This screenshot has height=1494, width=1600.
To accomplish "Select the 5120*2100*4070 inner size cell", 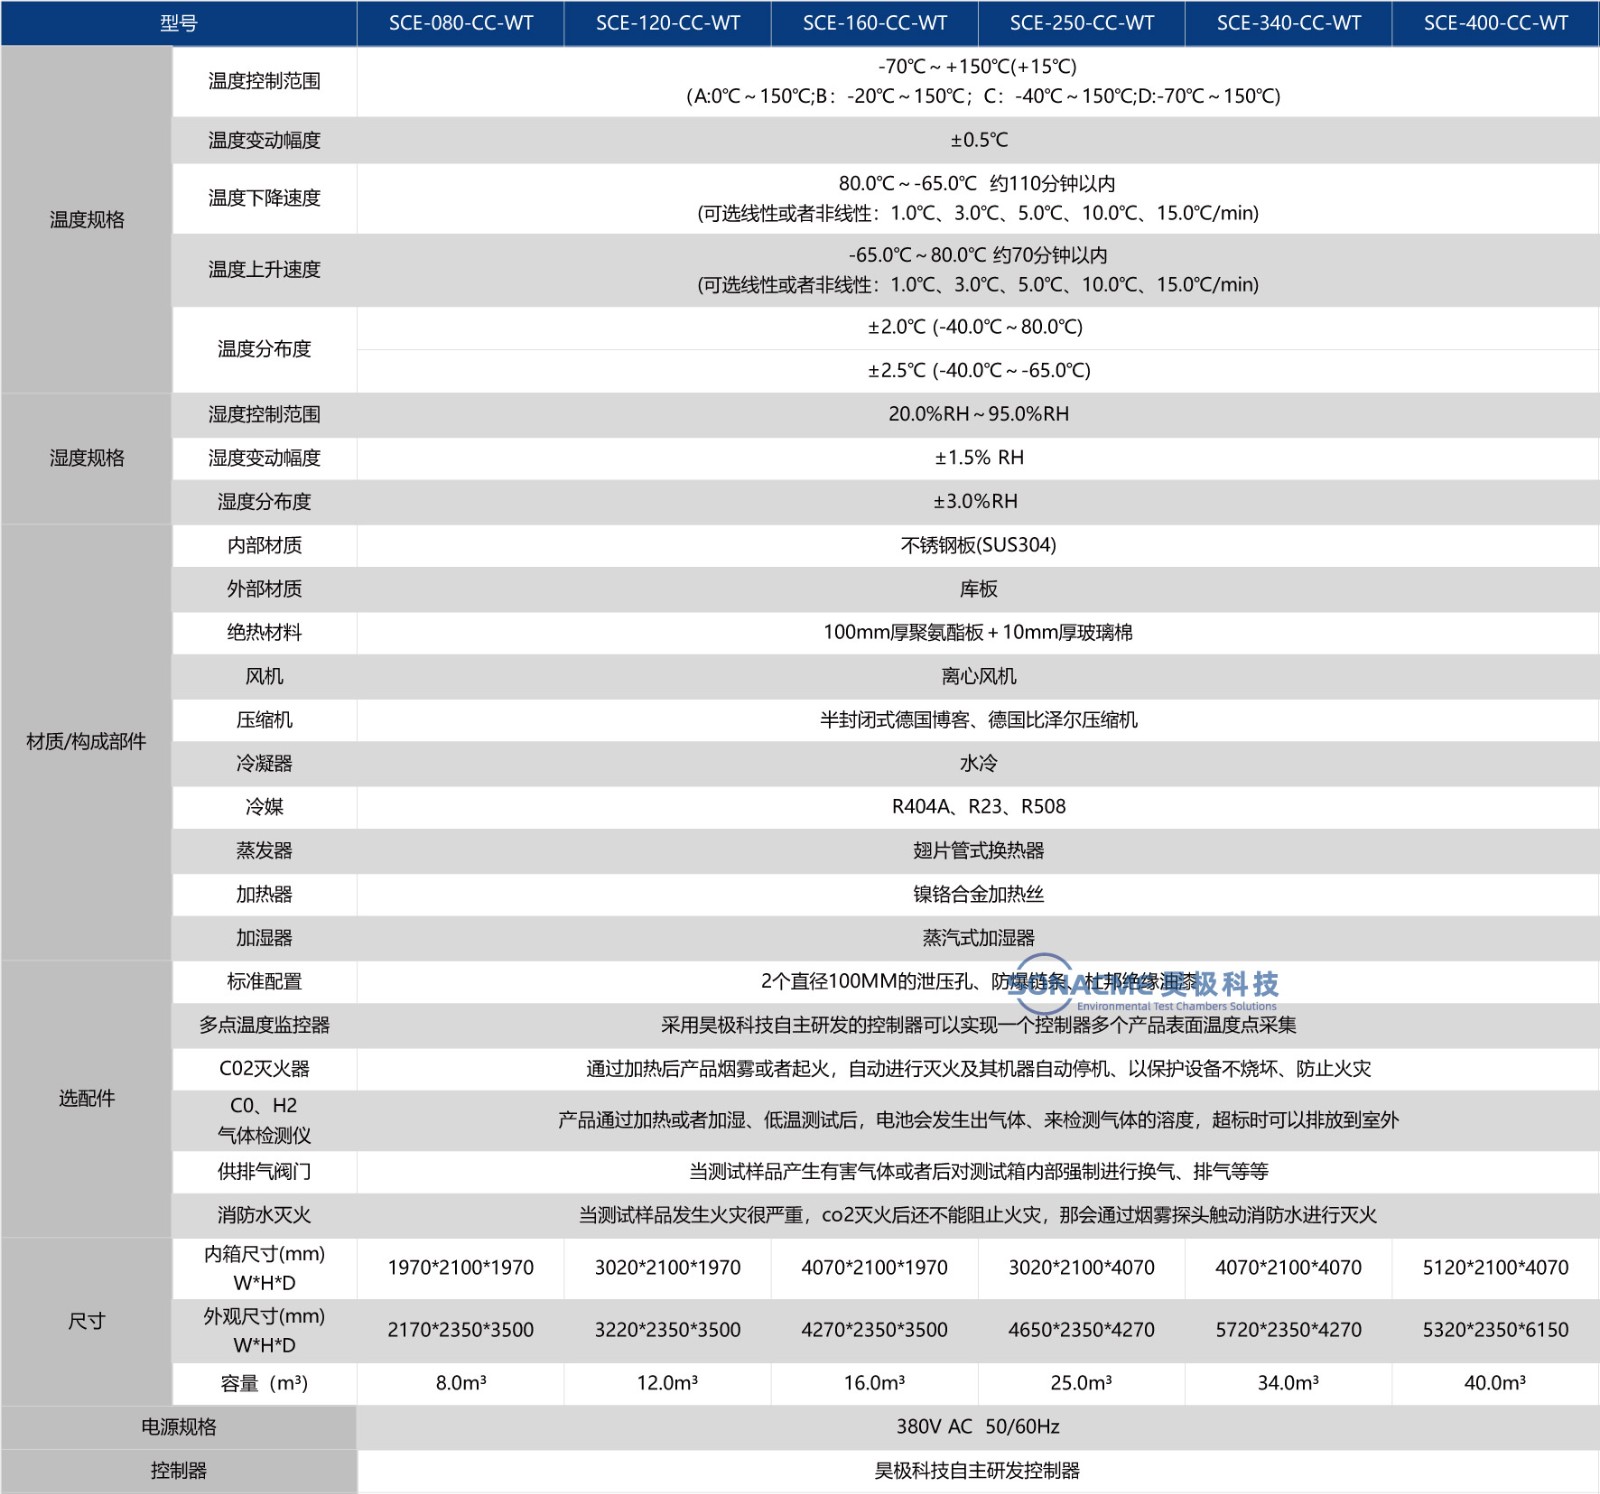I will pyautogui.click(x=1495, y=1267).
